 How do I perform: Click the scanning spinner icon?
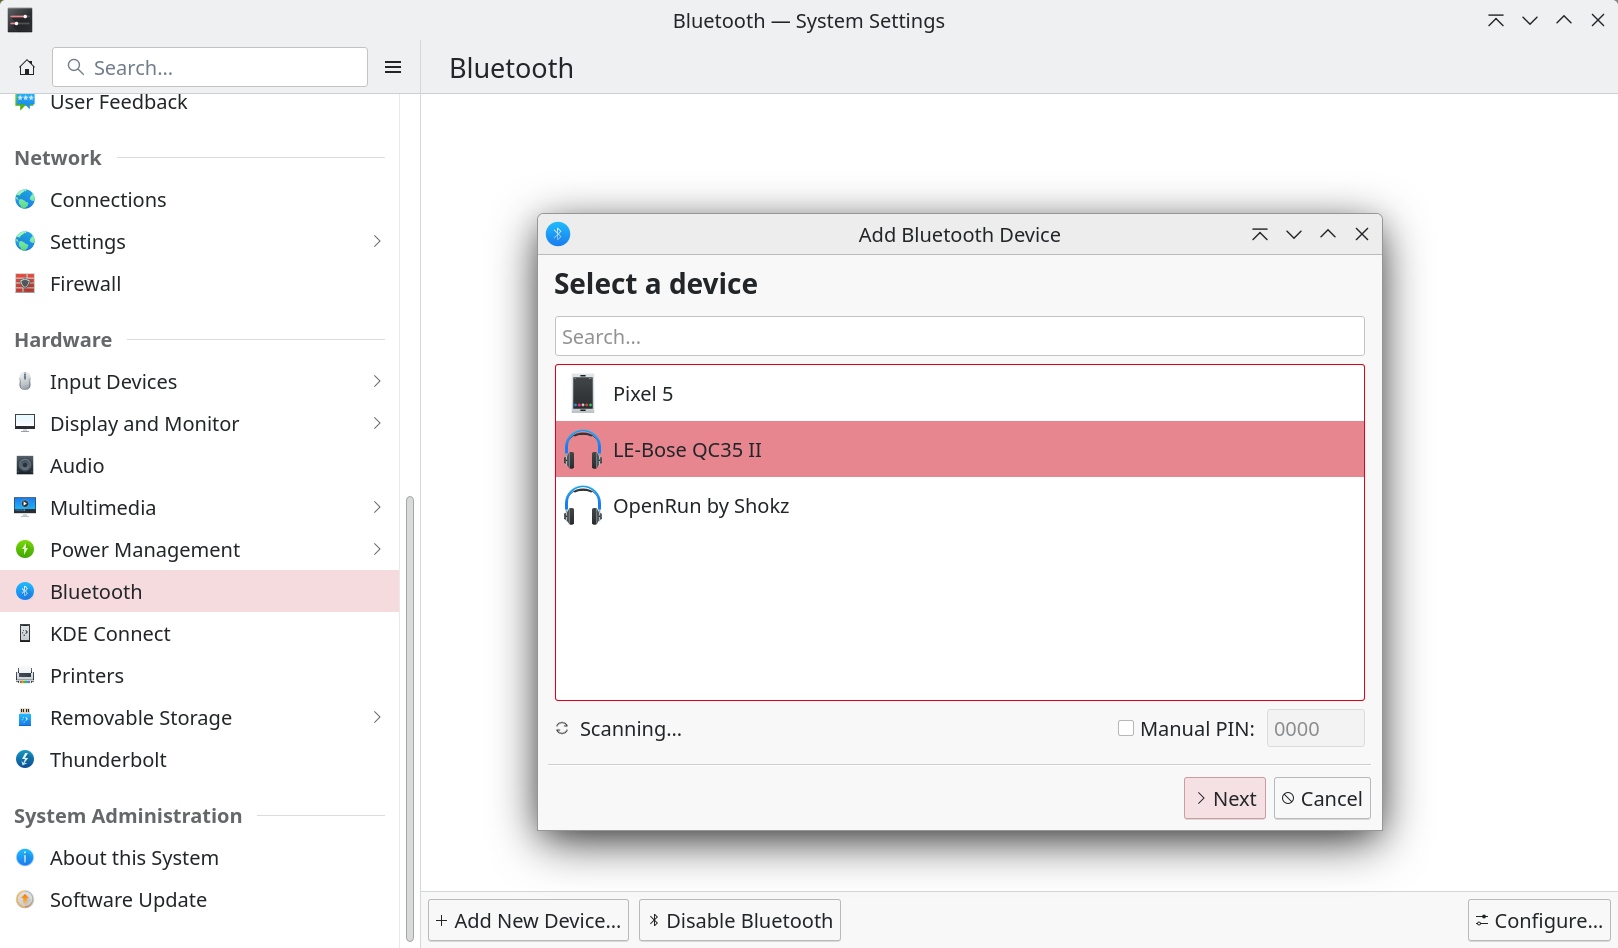tap(562, 728)
